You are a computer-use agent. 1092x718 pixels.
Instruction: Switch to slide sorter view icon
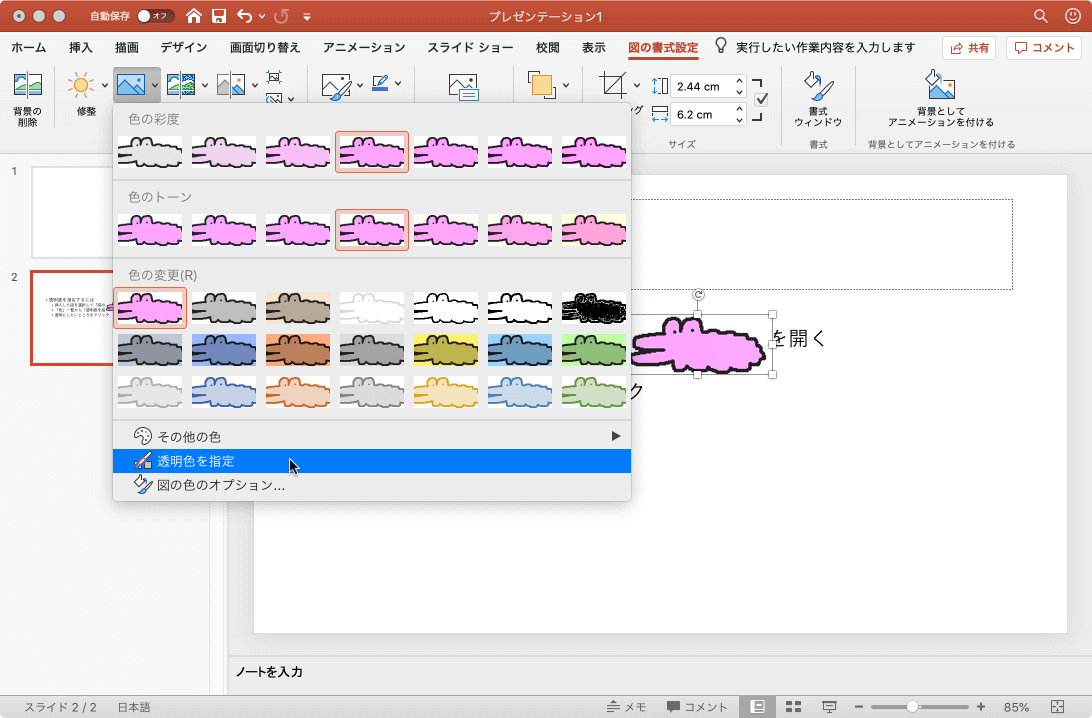point(793,707)
